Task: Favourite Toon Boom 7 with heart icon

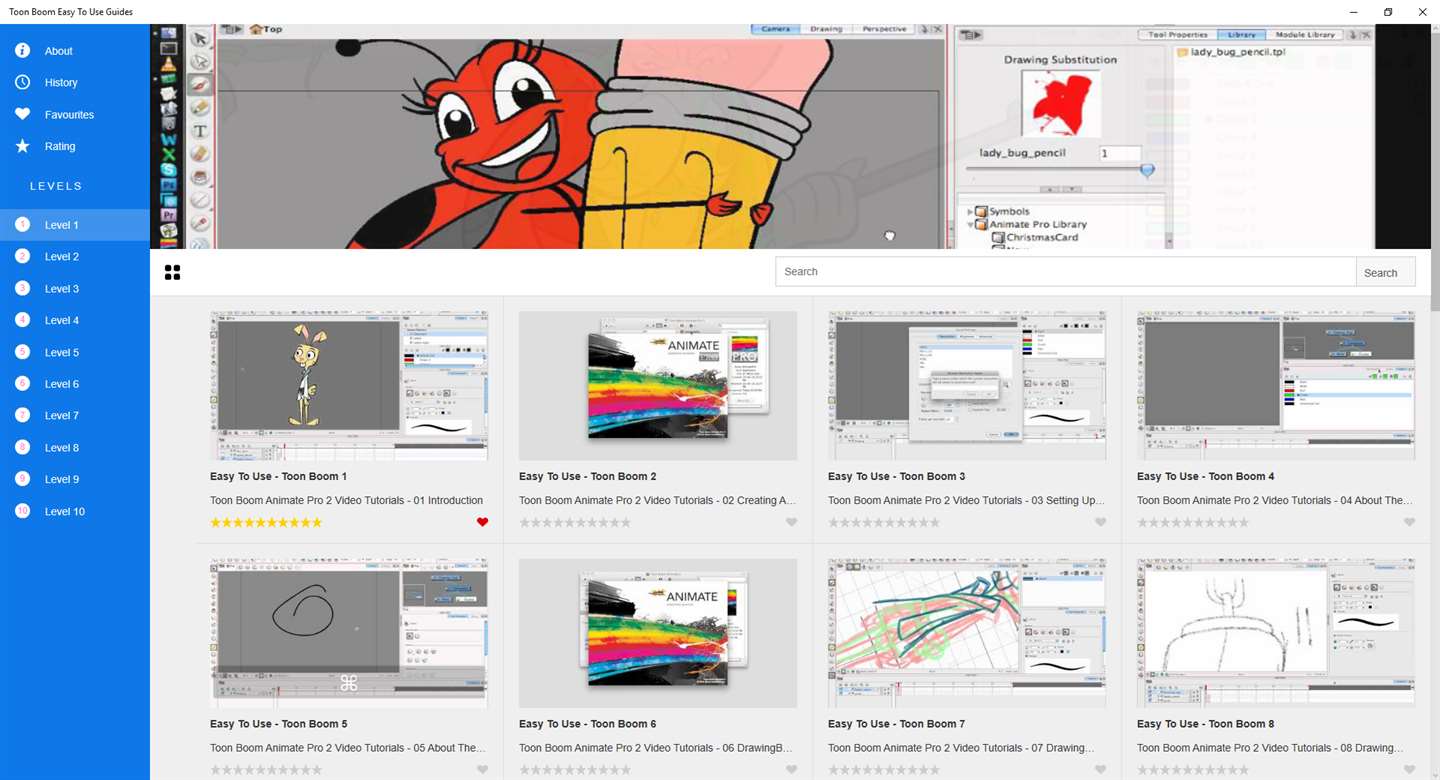Action: tap(1100, 770)
